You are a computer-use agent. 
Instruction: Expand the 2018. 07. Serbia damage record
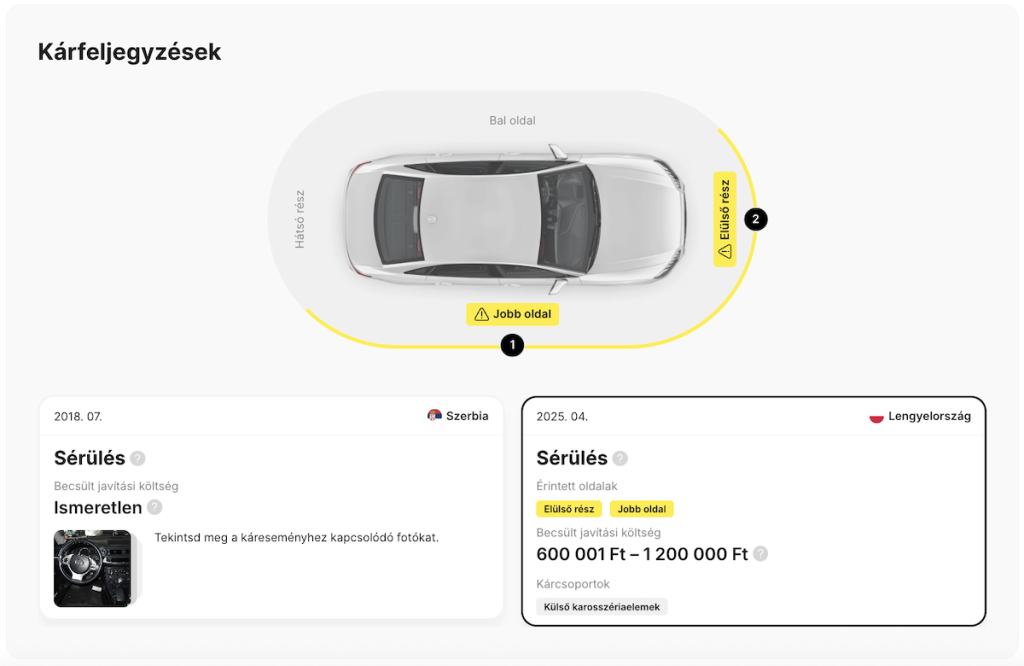tap(271, 416)
